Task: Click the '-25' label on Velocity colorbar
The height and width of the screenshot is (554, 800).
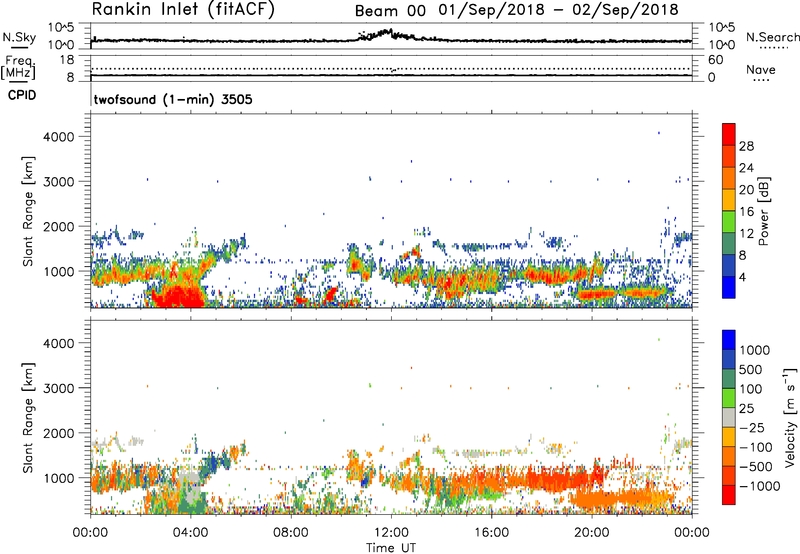Action: click(754, 428)
